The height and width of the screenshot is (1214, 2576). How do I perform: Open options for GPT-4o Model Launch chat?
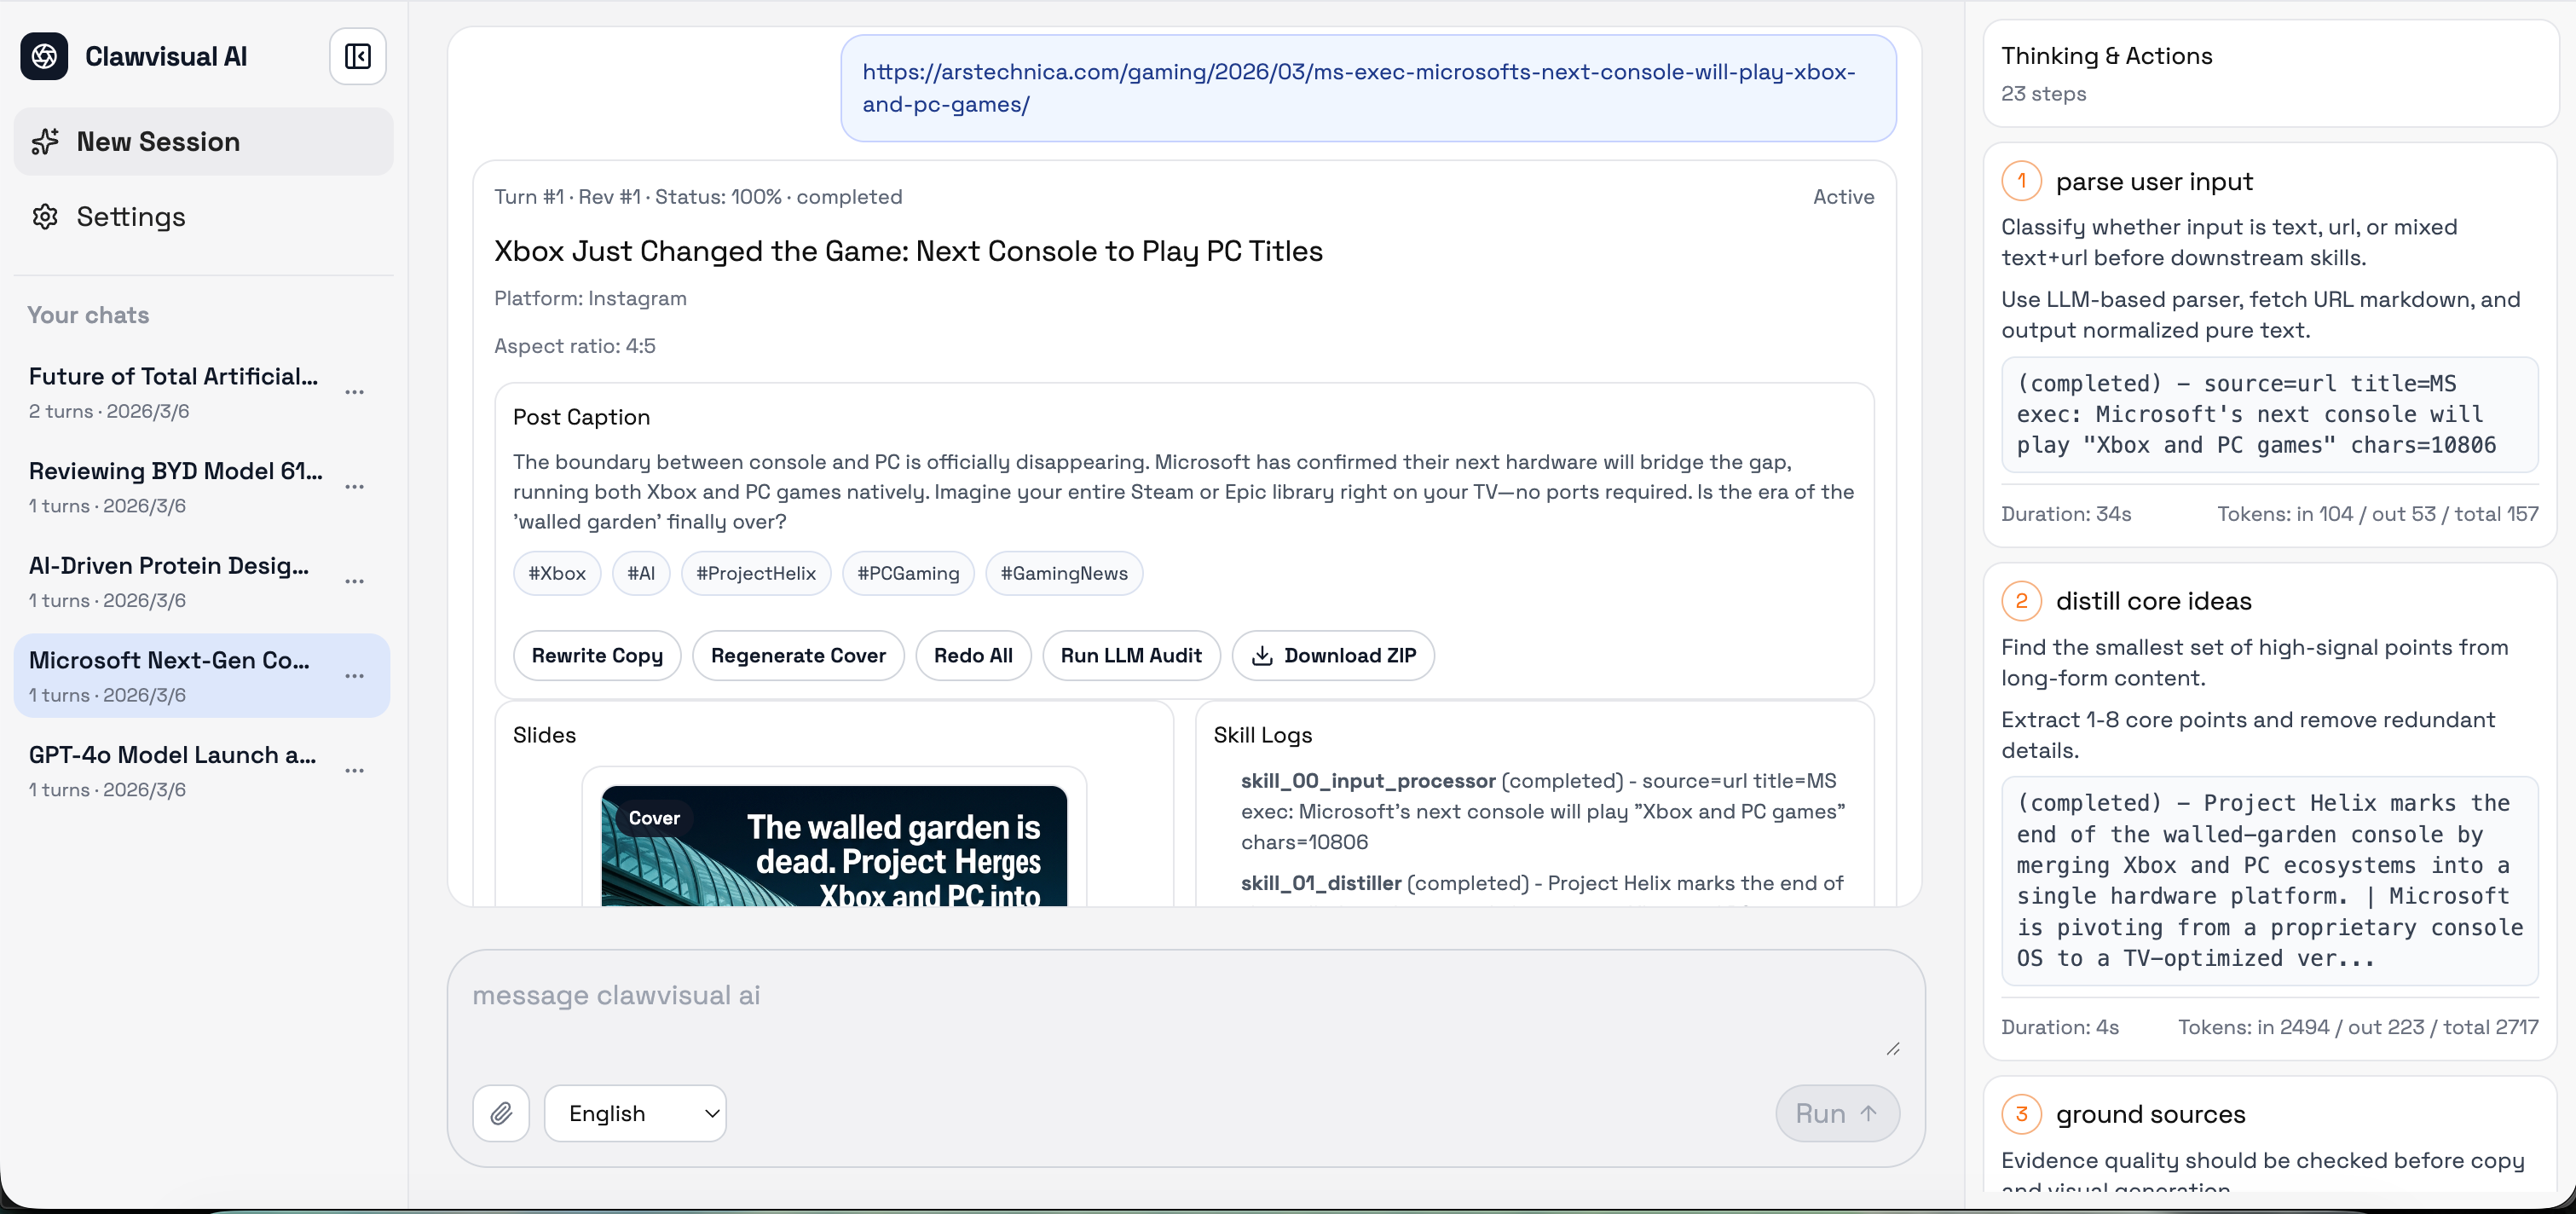click(x=354, y=771)
